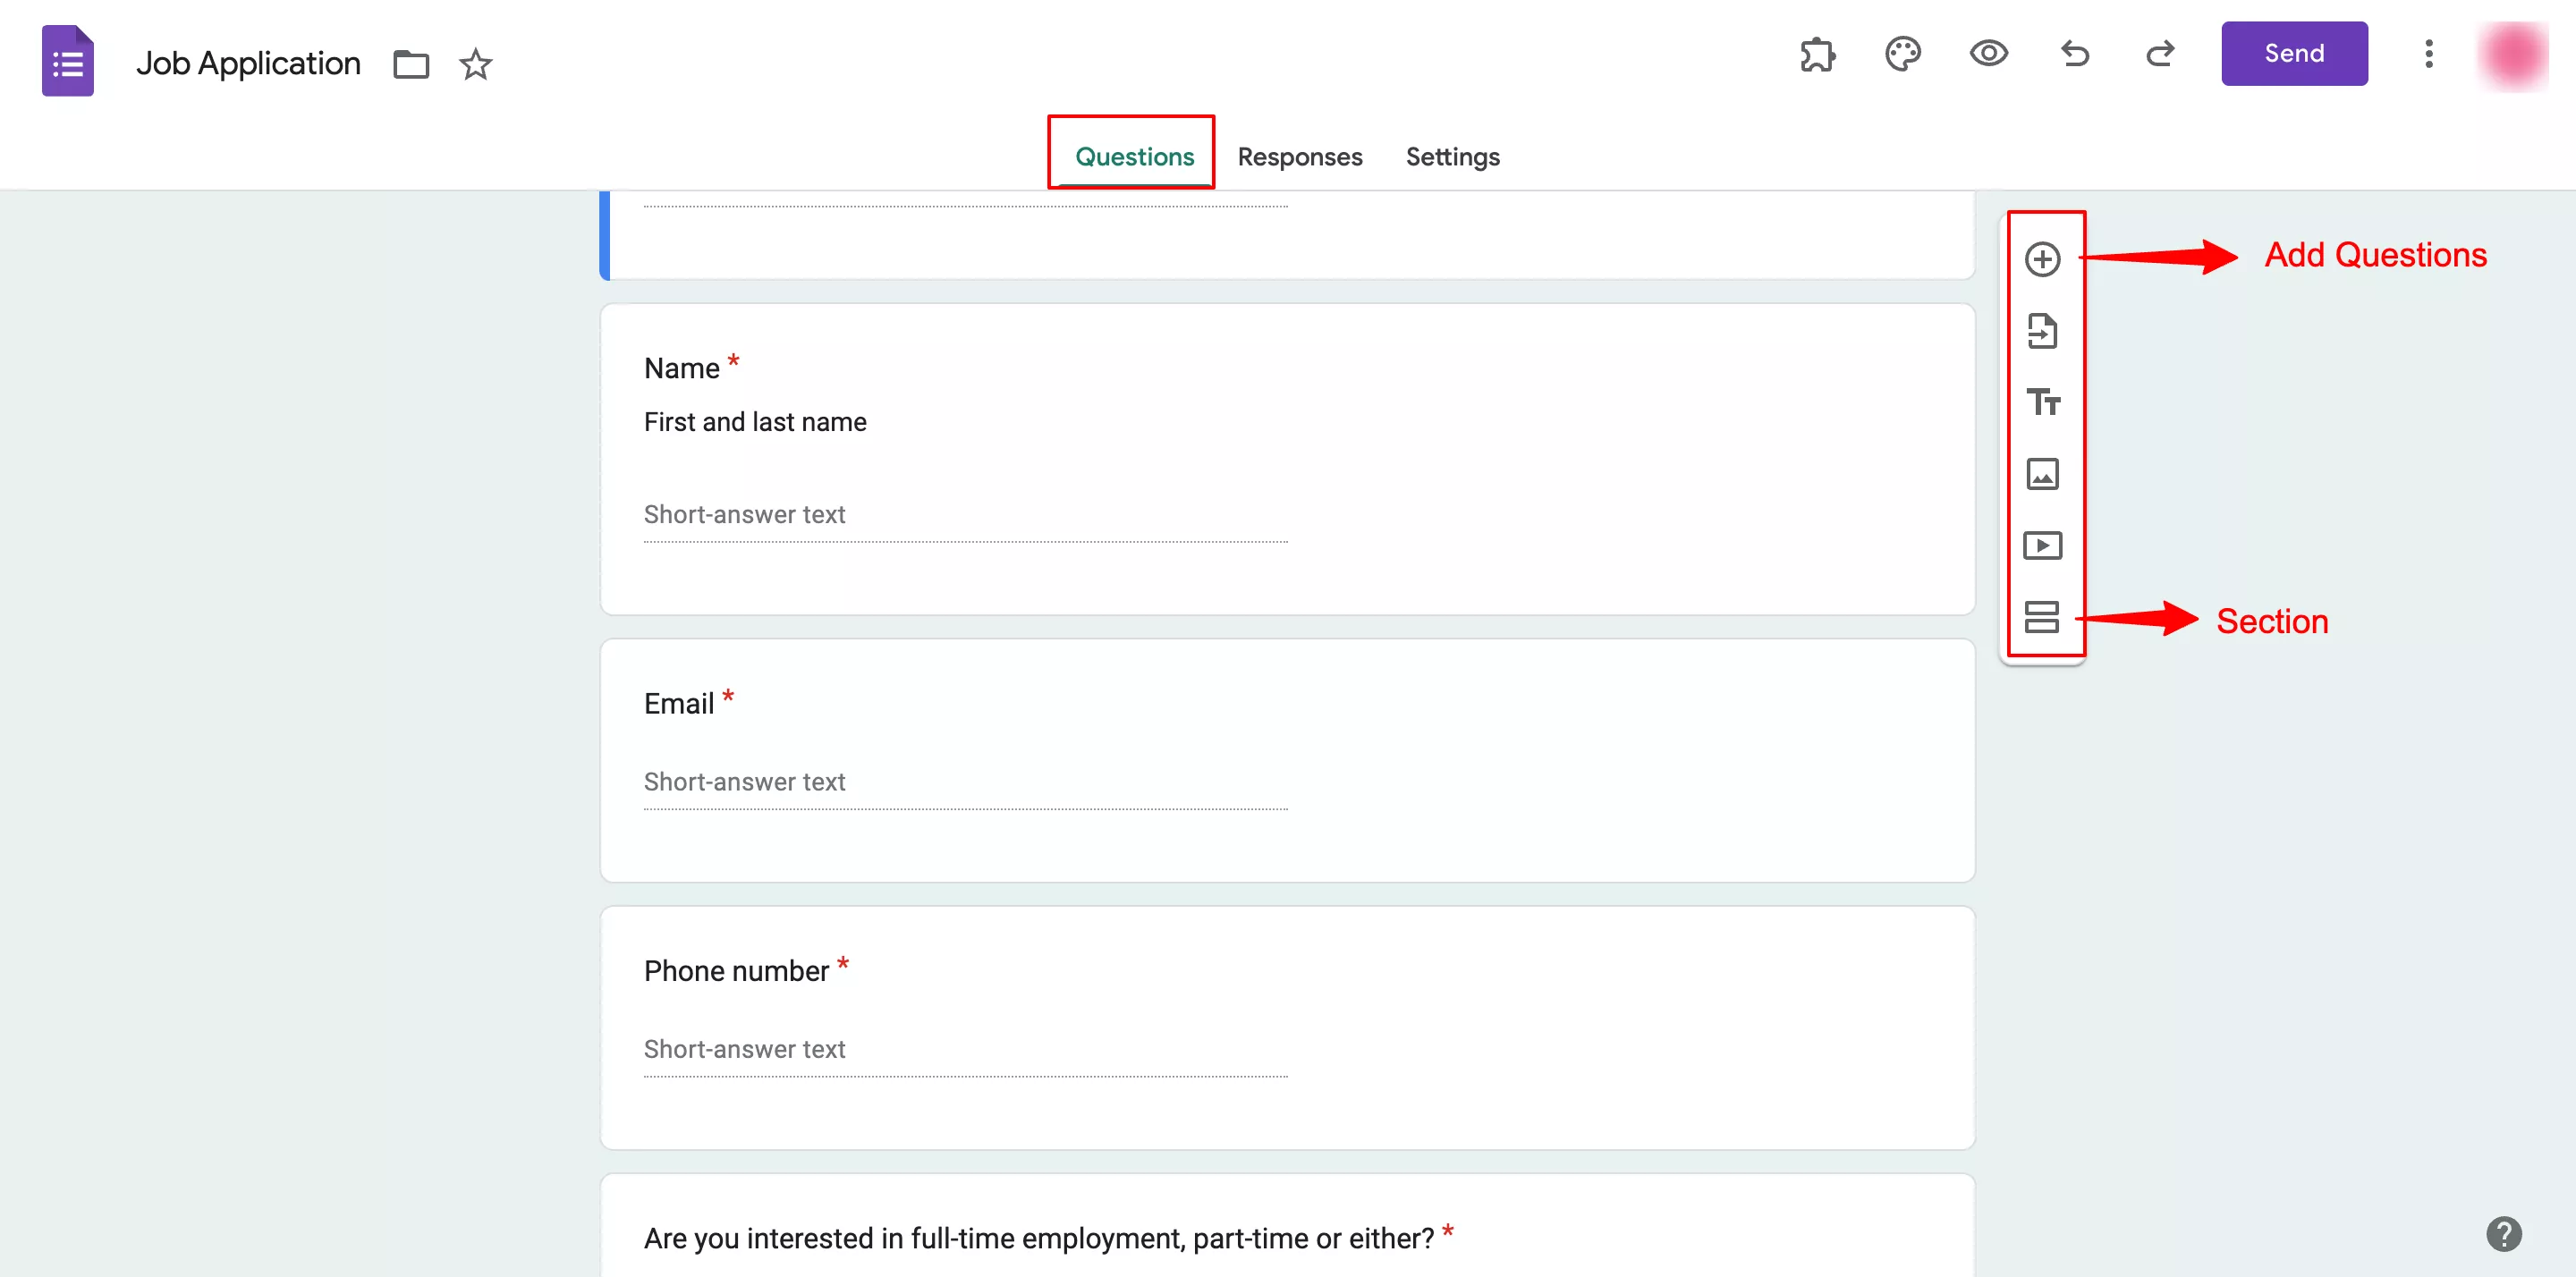The height and width of the screenshot is (1277, 2576).
Task: Open the Help button
Action: 2504,1234
